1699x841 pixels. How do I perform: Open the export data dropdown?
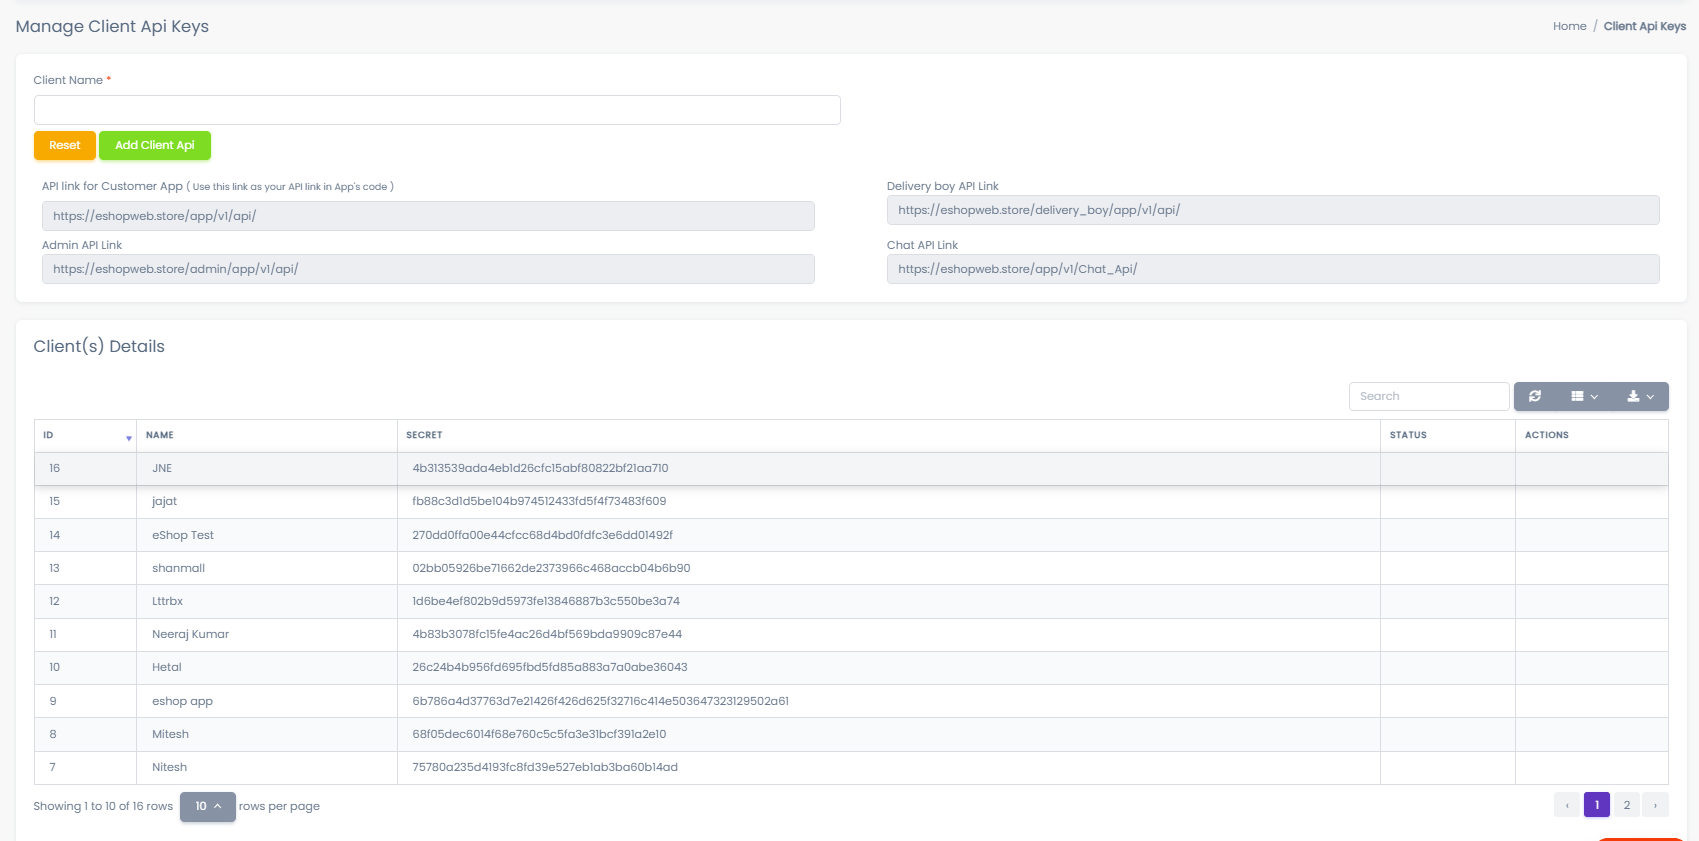1640,396
